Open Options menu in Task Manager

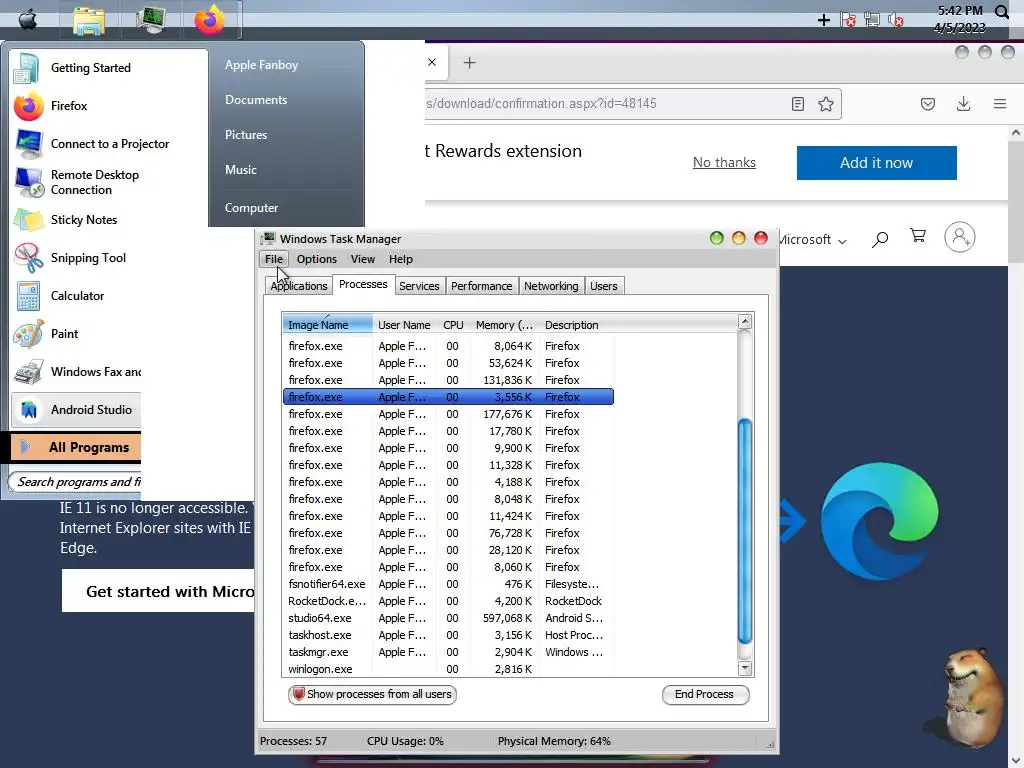pyautogui.click(x=317, y=259)
